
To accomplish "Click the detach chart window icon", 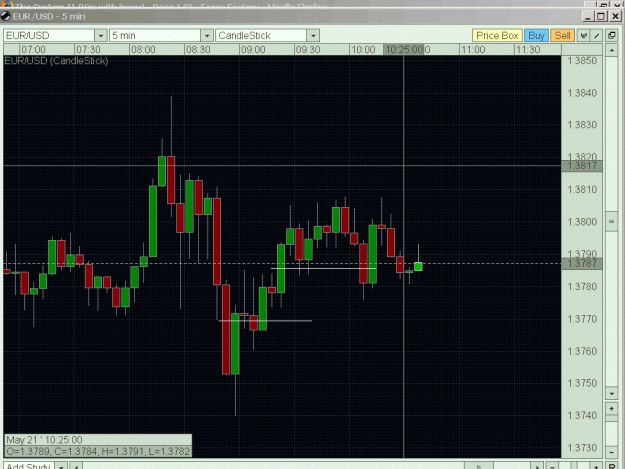I will point(611,35).
